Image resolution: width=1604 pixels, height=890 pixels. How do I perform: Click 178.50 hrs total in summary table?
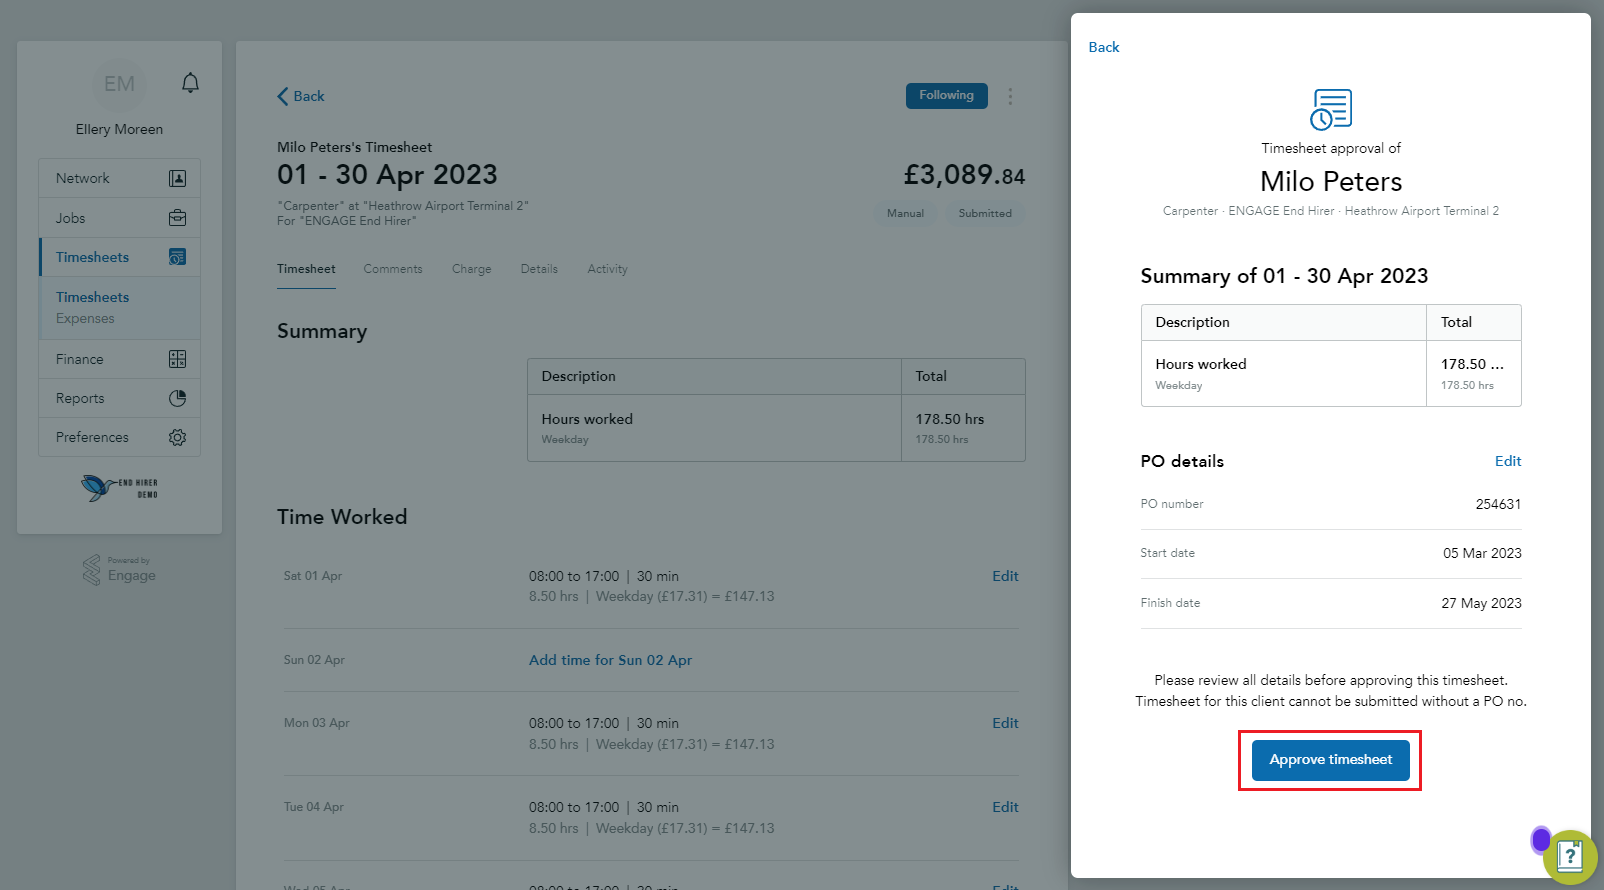(x=949, y=419)
